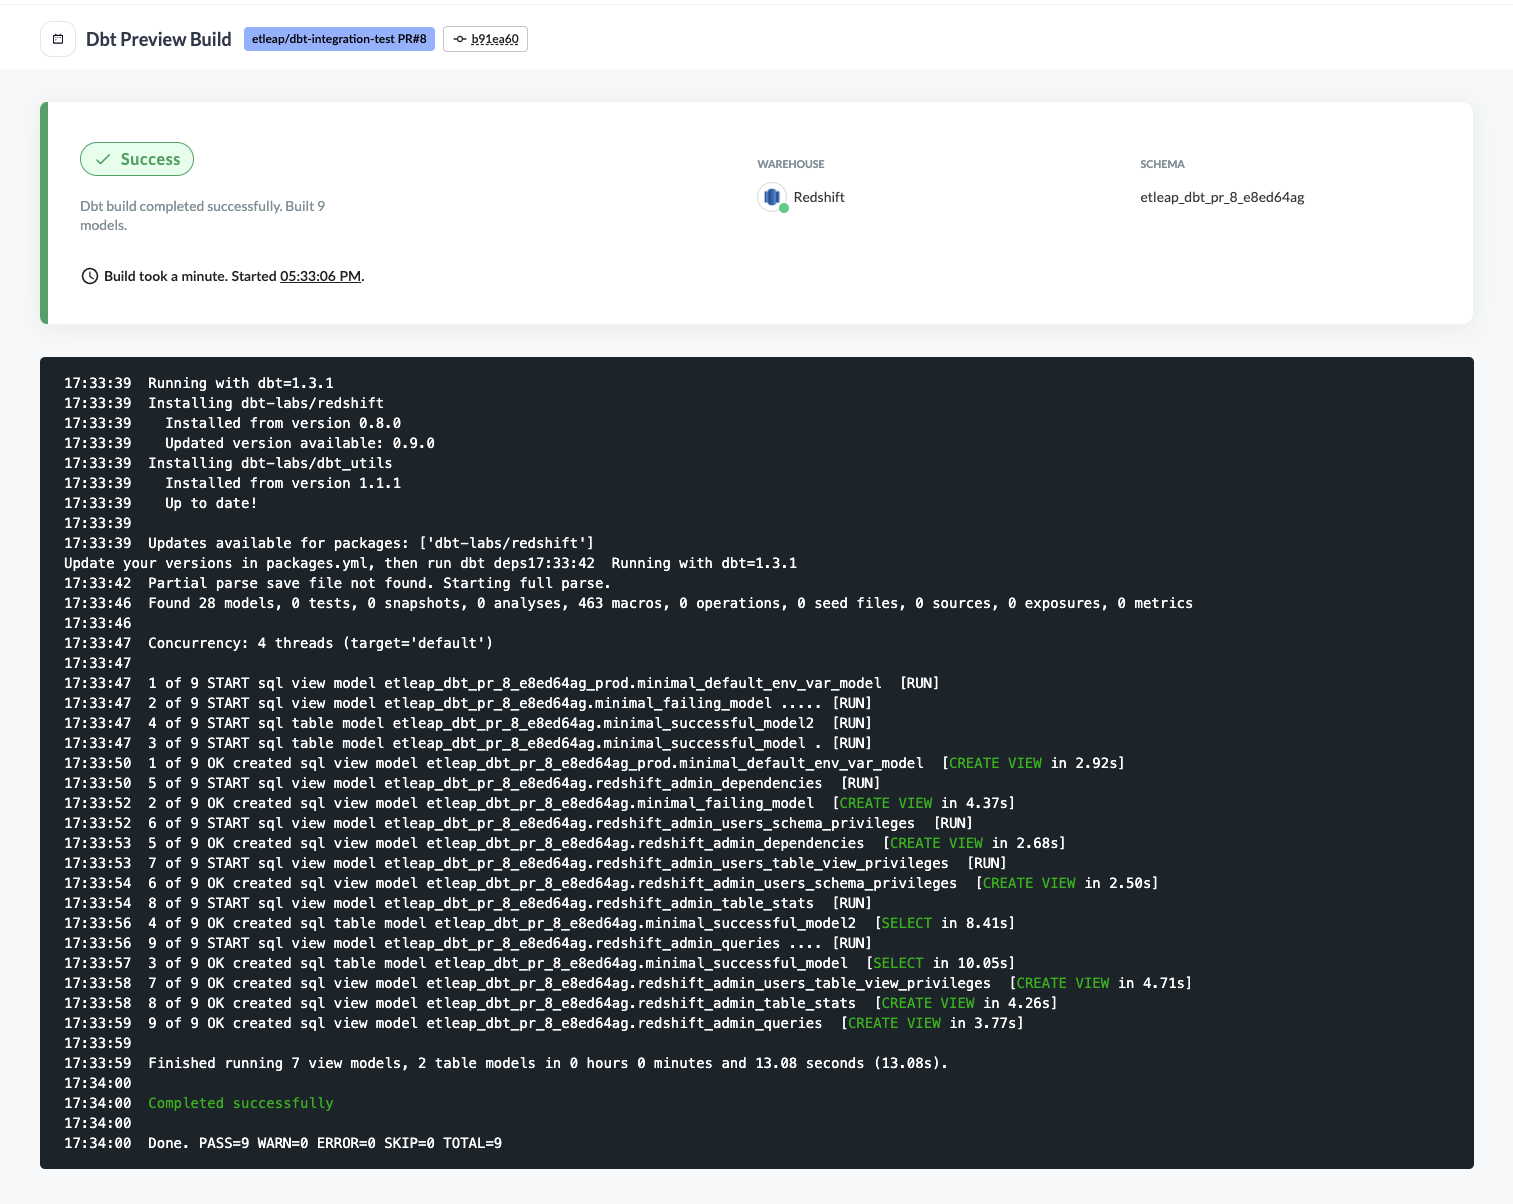The height and width of the screenshot is (1204, 1513).
Task: Select schema name etleap_dbt_pr_8_e8ed64ag
Action: [x=1222, y=197]
